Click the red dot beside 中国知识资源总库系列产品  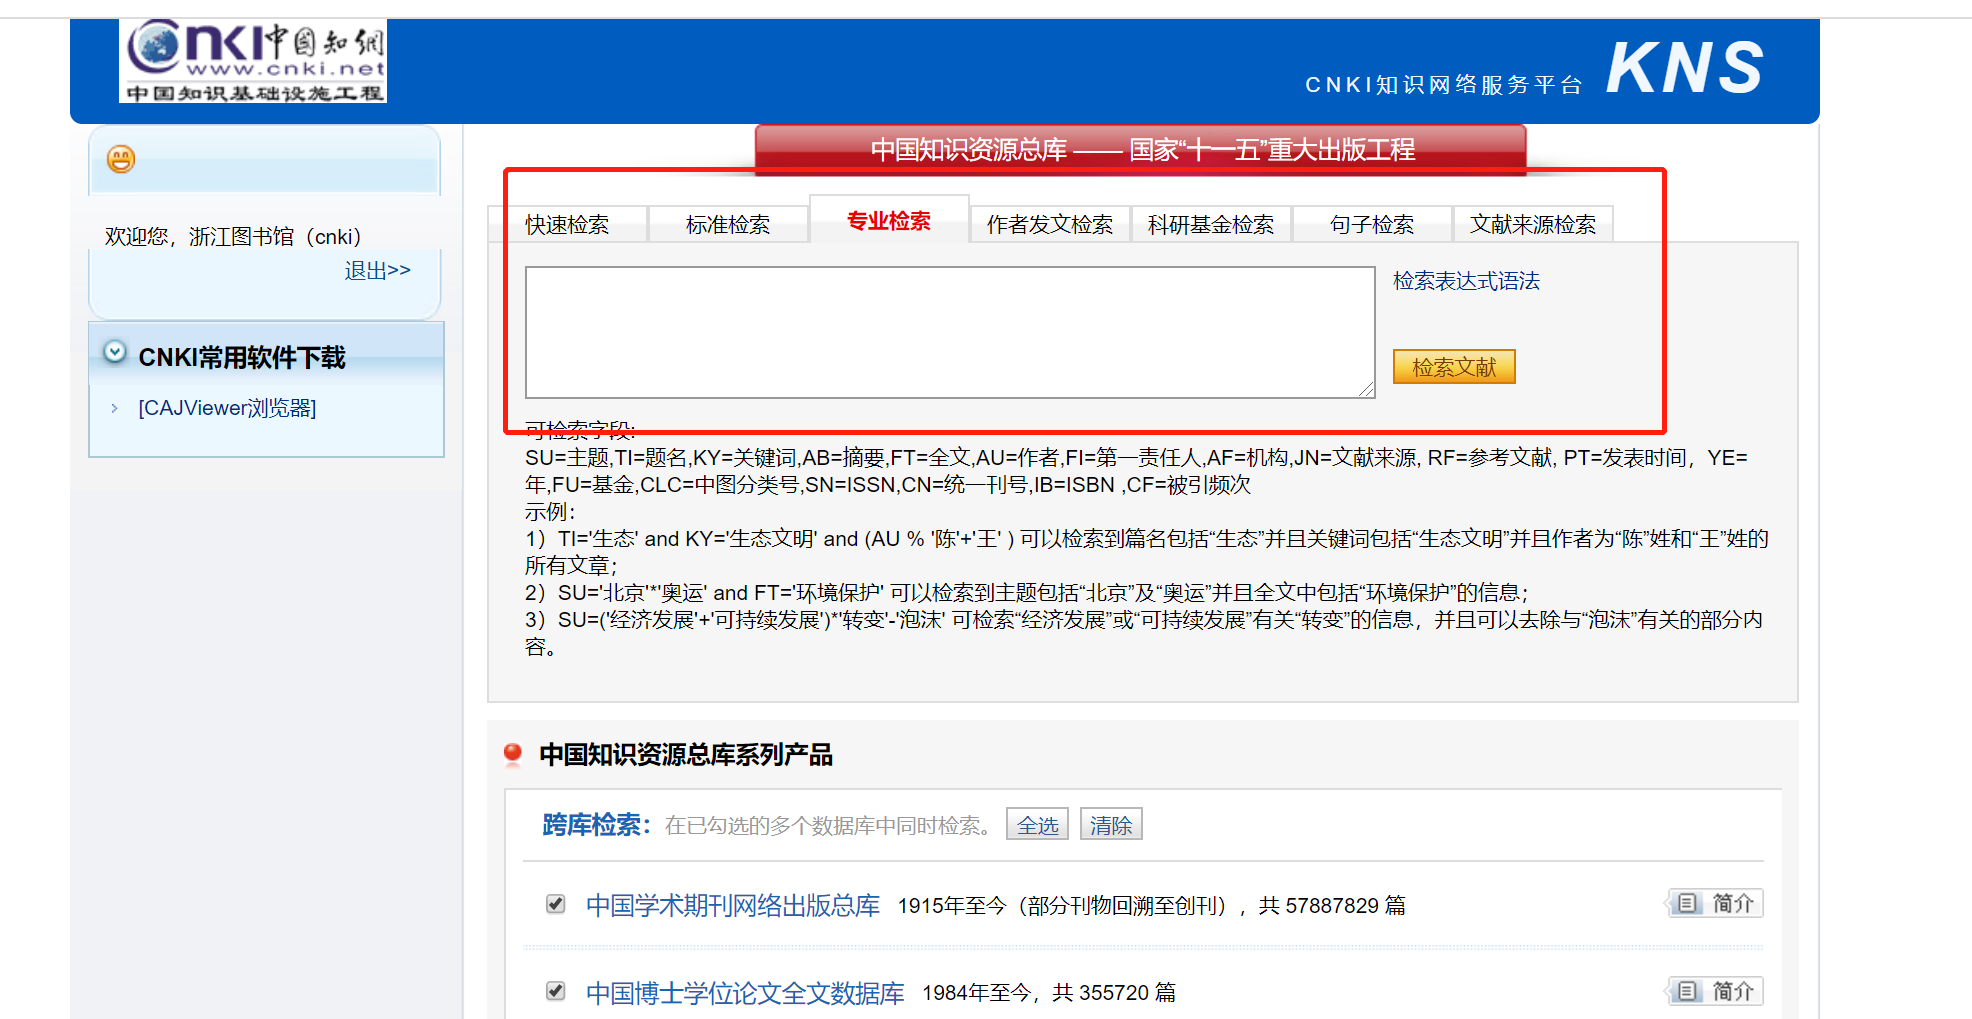point(513,753)
